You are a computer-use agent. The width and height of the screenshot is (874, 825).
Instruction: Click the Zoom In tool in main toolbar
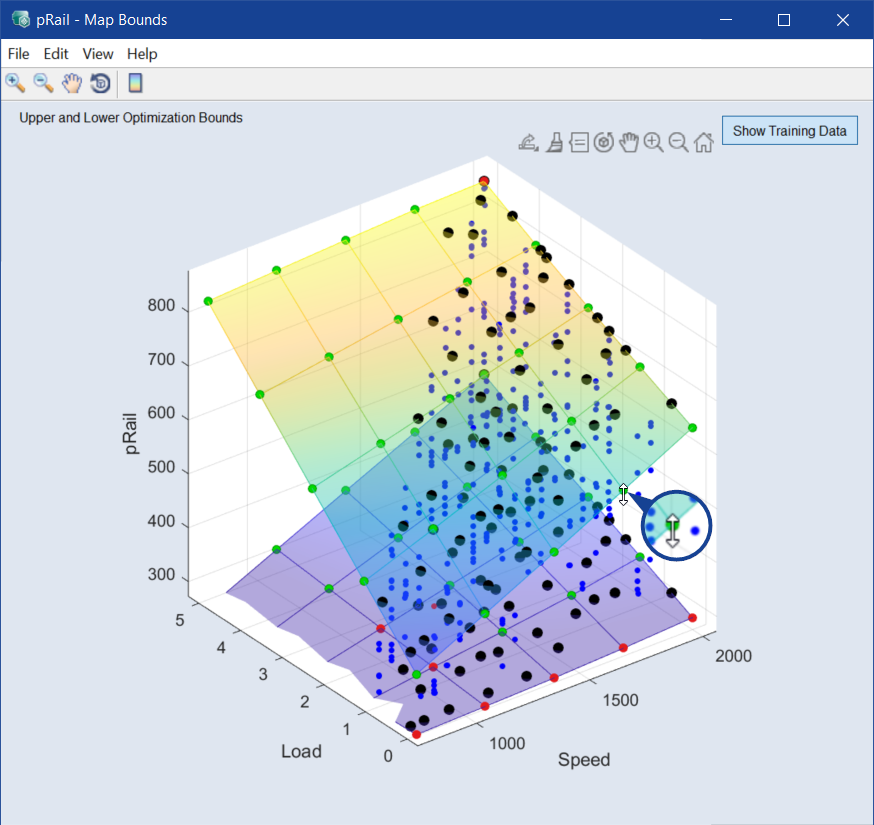coord(15,83)
